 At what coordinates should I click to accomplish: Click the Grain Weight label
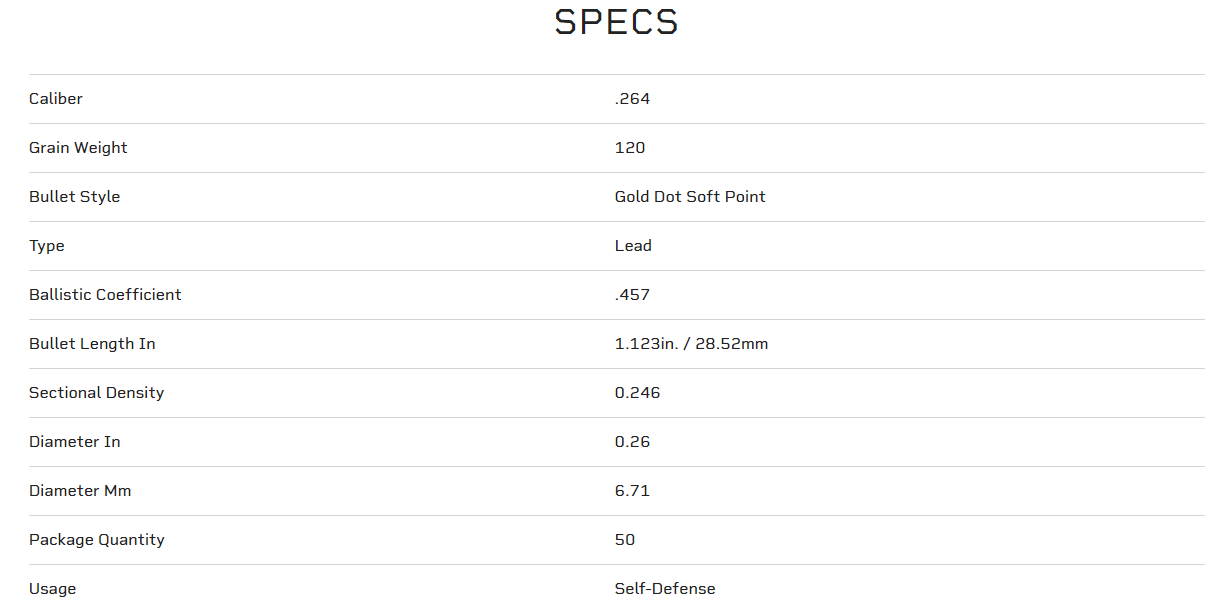78,148
